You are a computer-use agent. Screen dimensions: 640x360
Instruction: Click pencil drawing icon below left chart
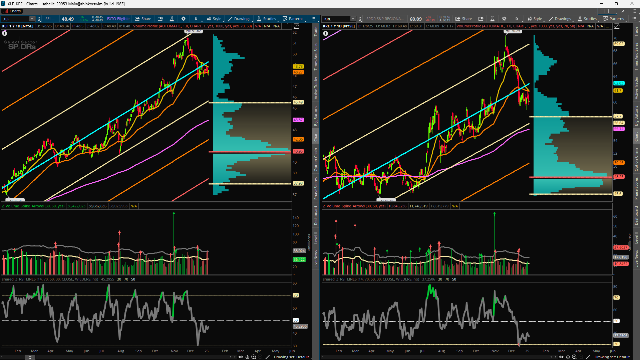pyautogui.click(x=268, y=357)
